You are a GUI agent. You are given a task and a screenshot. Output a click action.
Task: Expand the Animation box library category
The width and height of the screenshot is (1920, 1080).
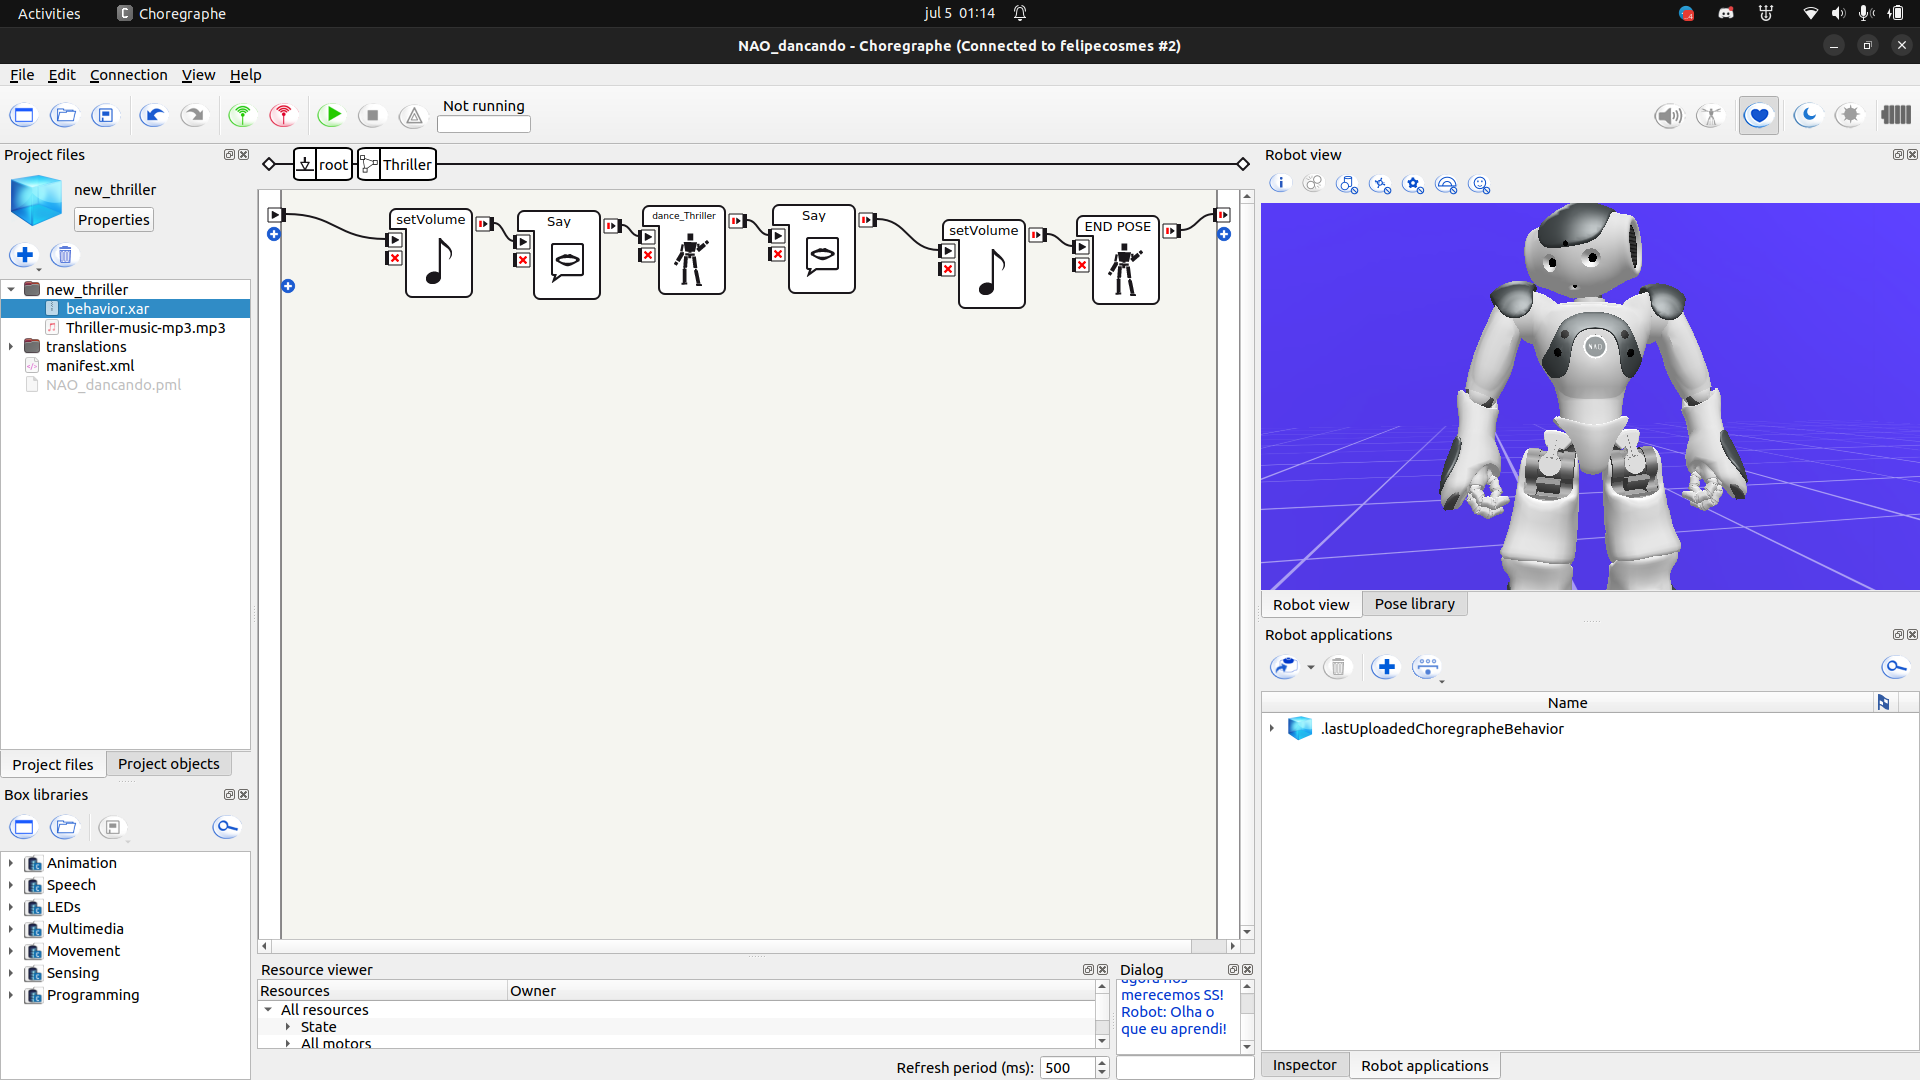pos(10,862)
